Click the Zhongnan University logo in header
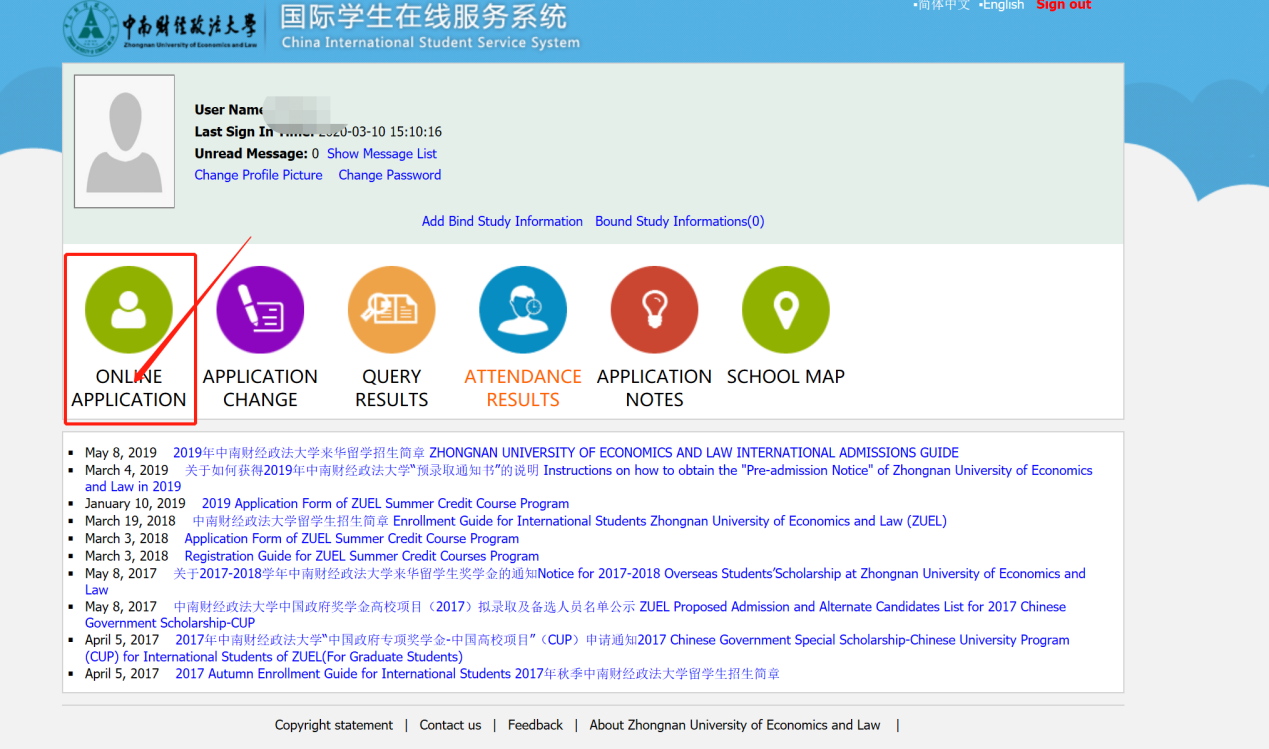The width and height of the screenshot is (1269, 749). click(x=160, y=28)
